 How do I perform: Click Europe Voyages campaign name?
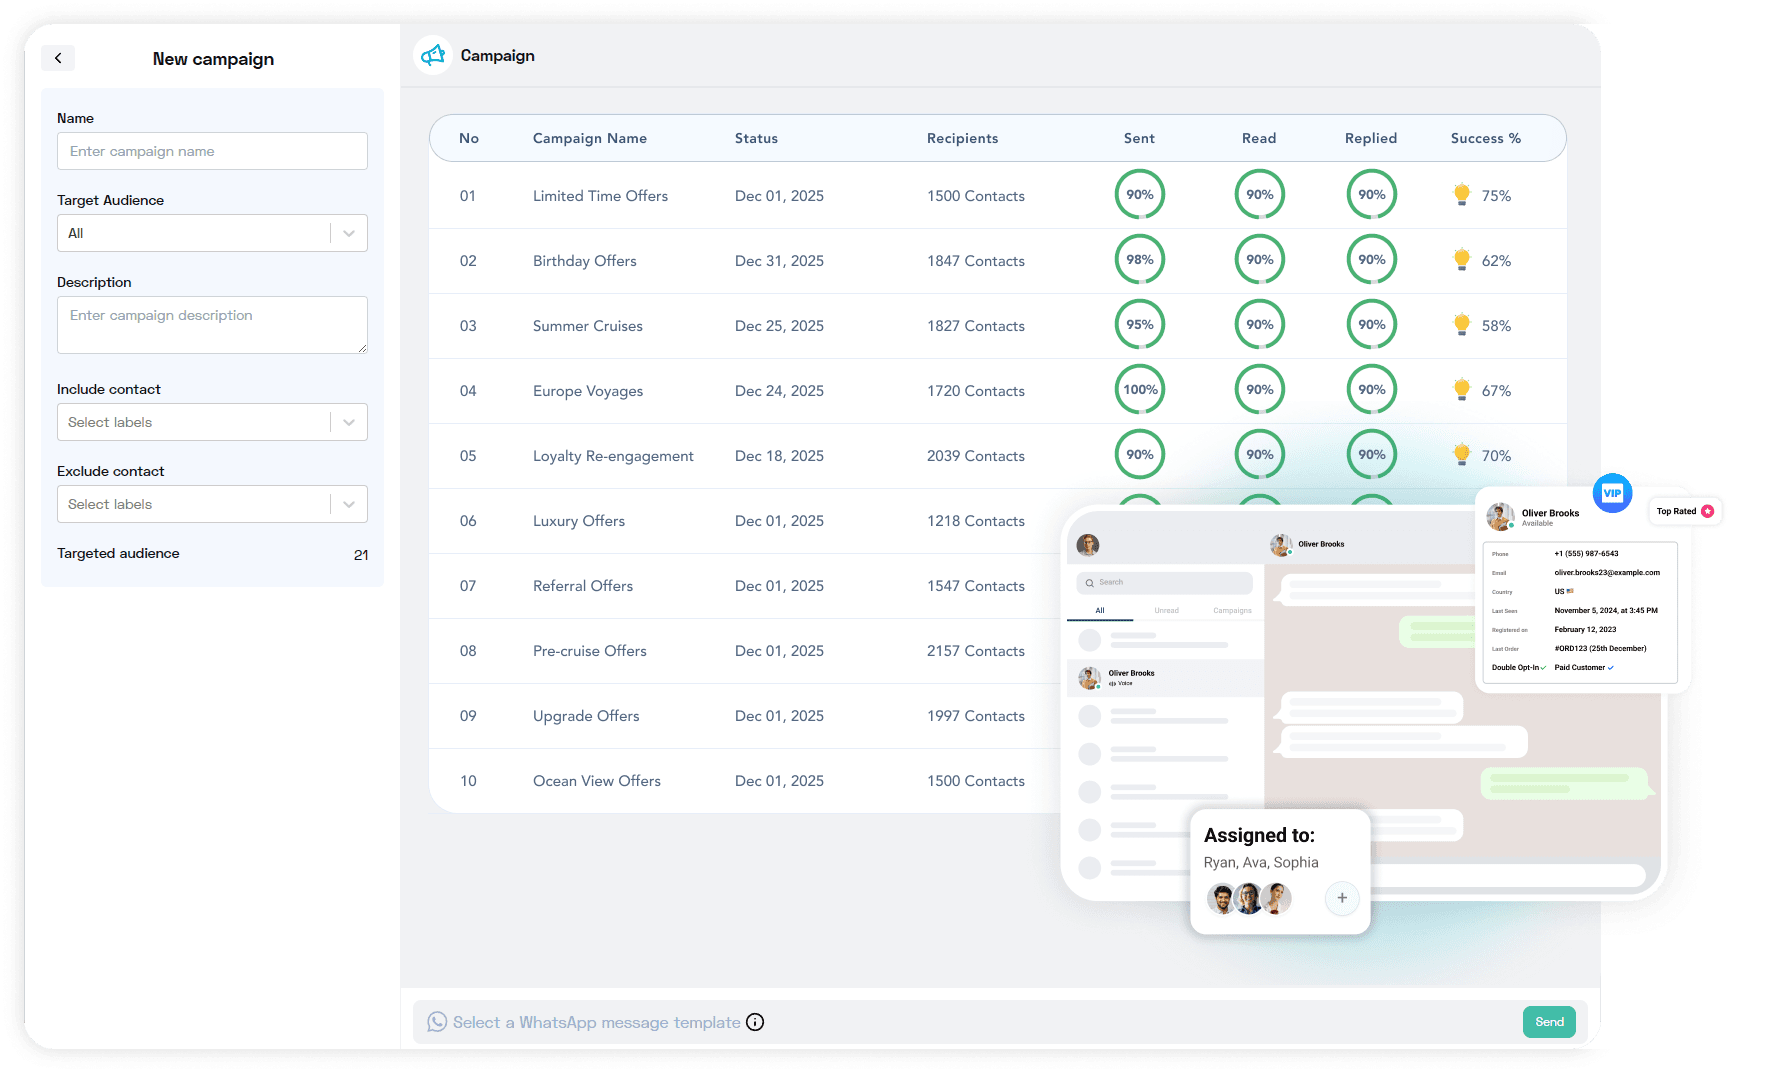point(588,391)
